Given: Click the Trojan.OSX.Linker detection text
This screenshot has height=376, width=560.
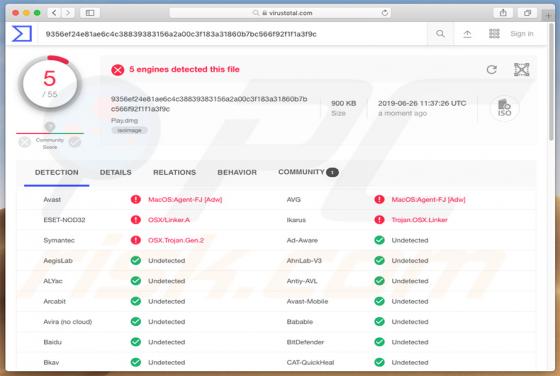Looking at the screenshot, I should click(419, 220).
